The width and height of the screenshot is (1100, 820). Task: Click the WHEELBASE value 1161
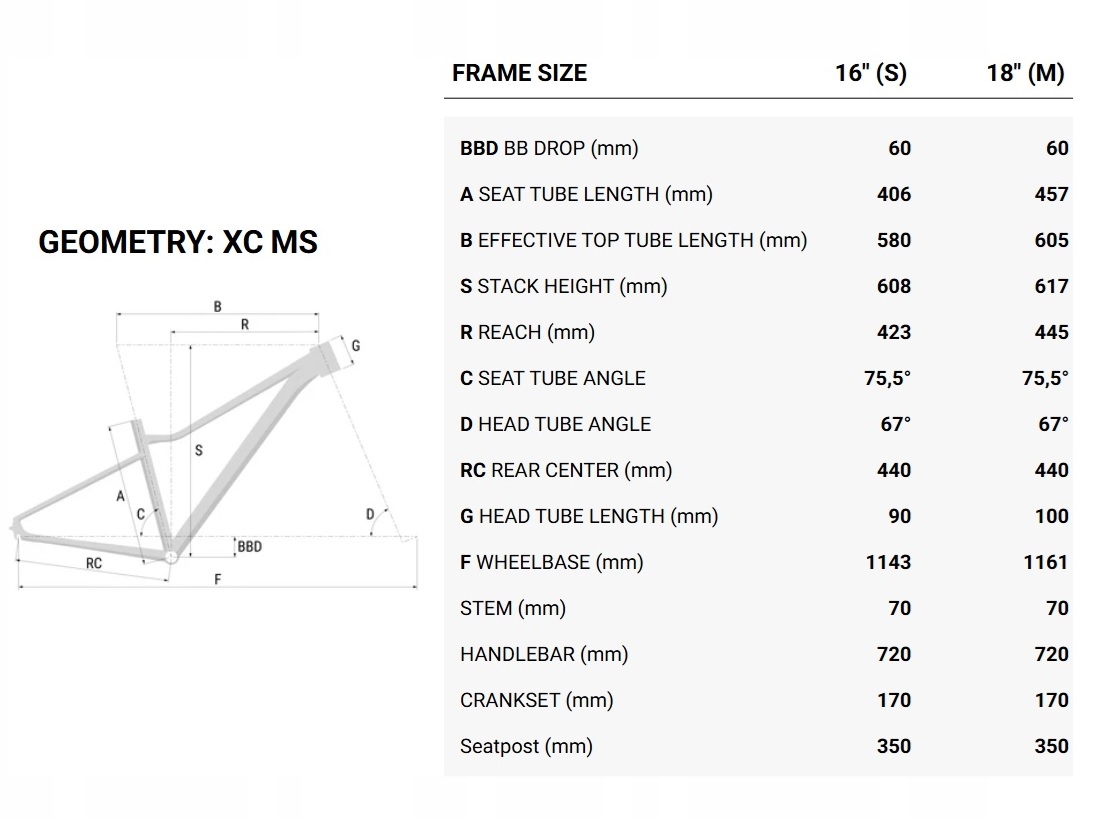(x=1045, y=562)
